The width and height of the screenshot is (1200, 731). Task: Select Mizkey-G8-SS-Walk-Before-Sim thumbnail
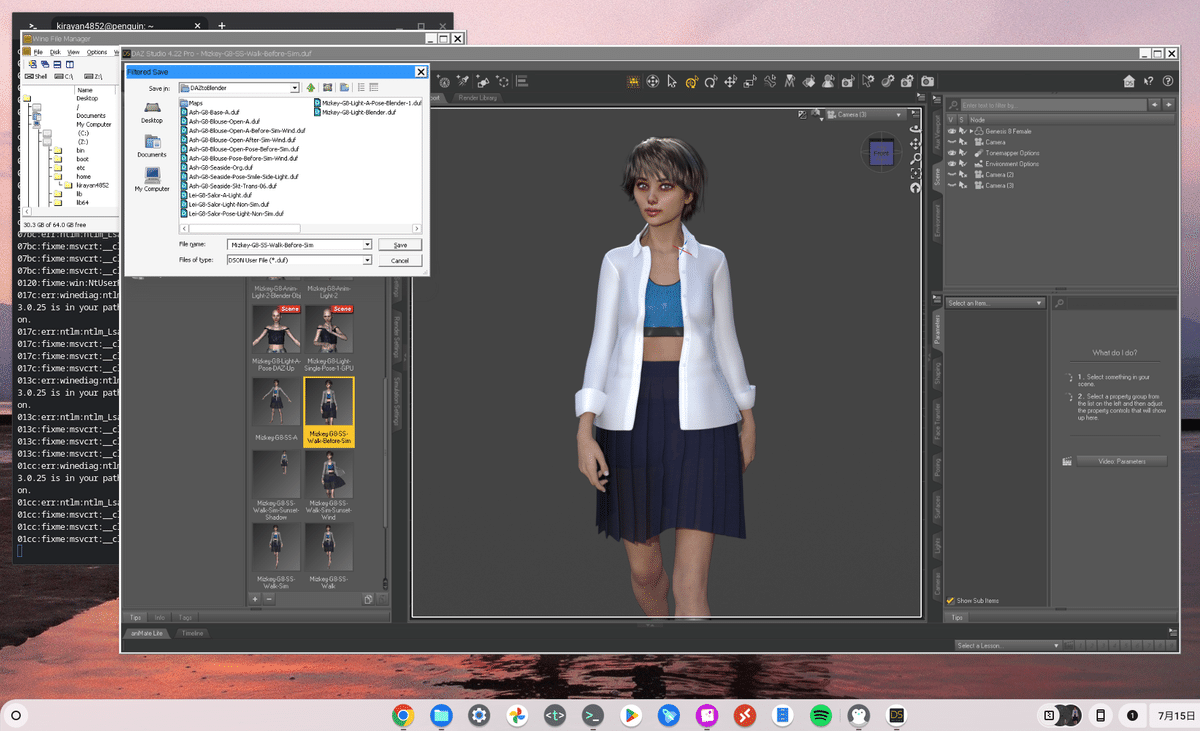tap(329, 412)
